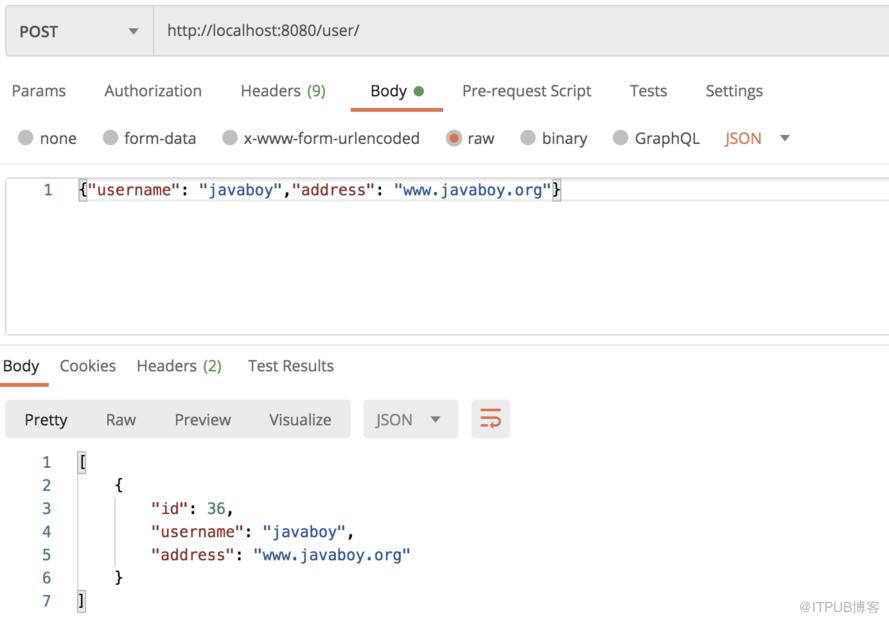The image size is (889, 622).
Task: View response Headers (2) tab
Action: click(179, 366)
